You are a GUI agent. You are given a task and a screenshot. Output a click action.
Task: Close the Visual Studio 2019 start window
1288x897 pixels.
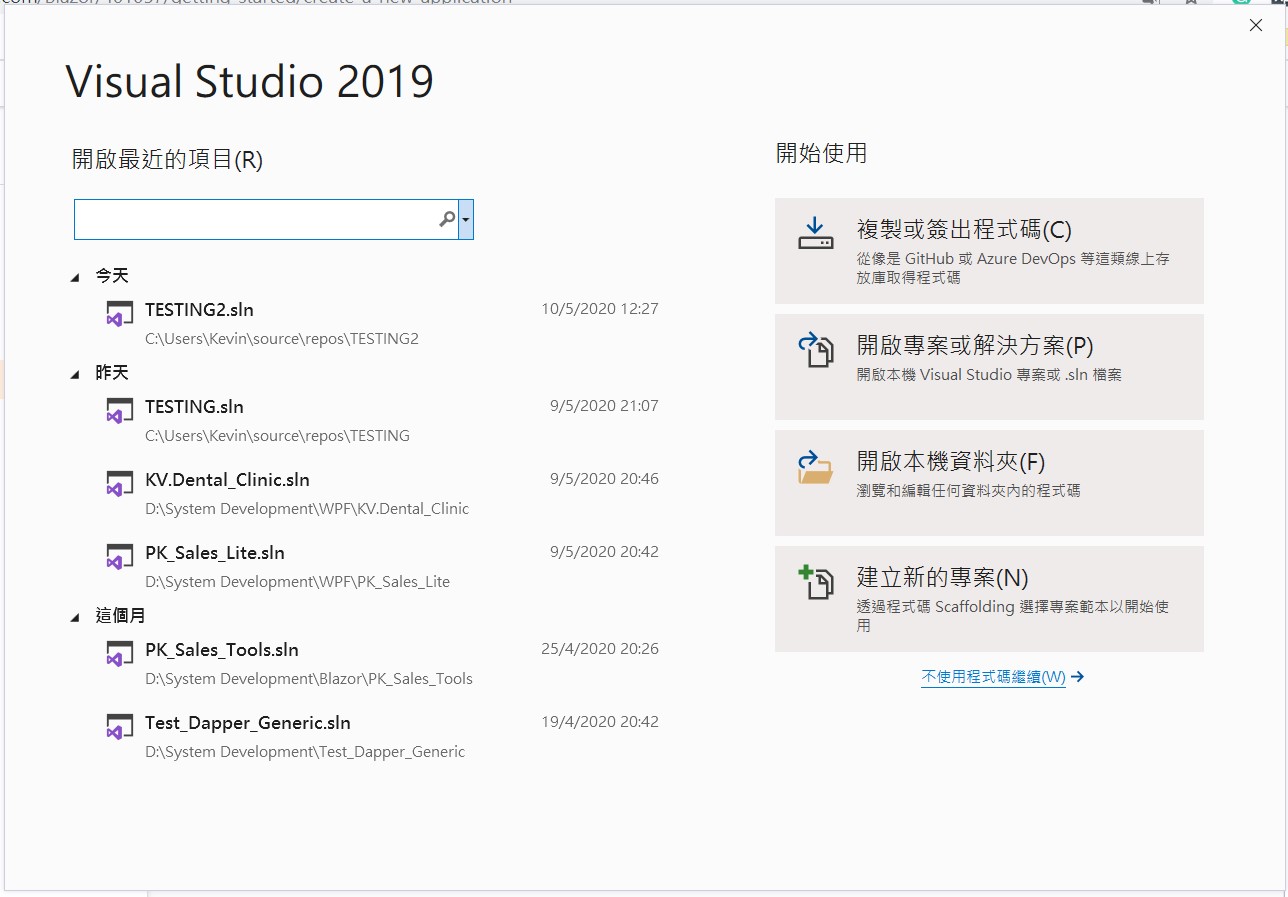coord(1256,25)
